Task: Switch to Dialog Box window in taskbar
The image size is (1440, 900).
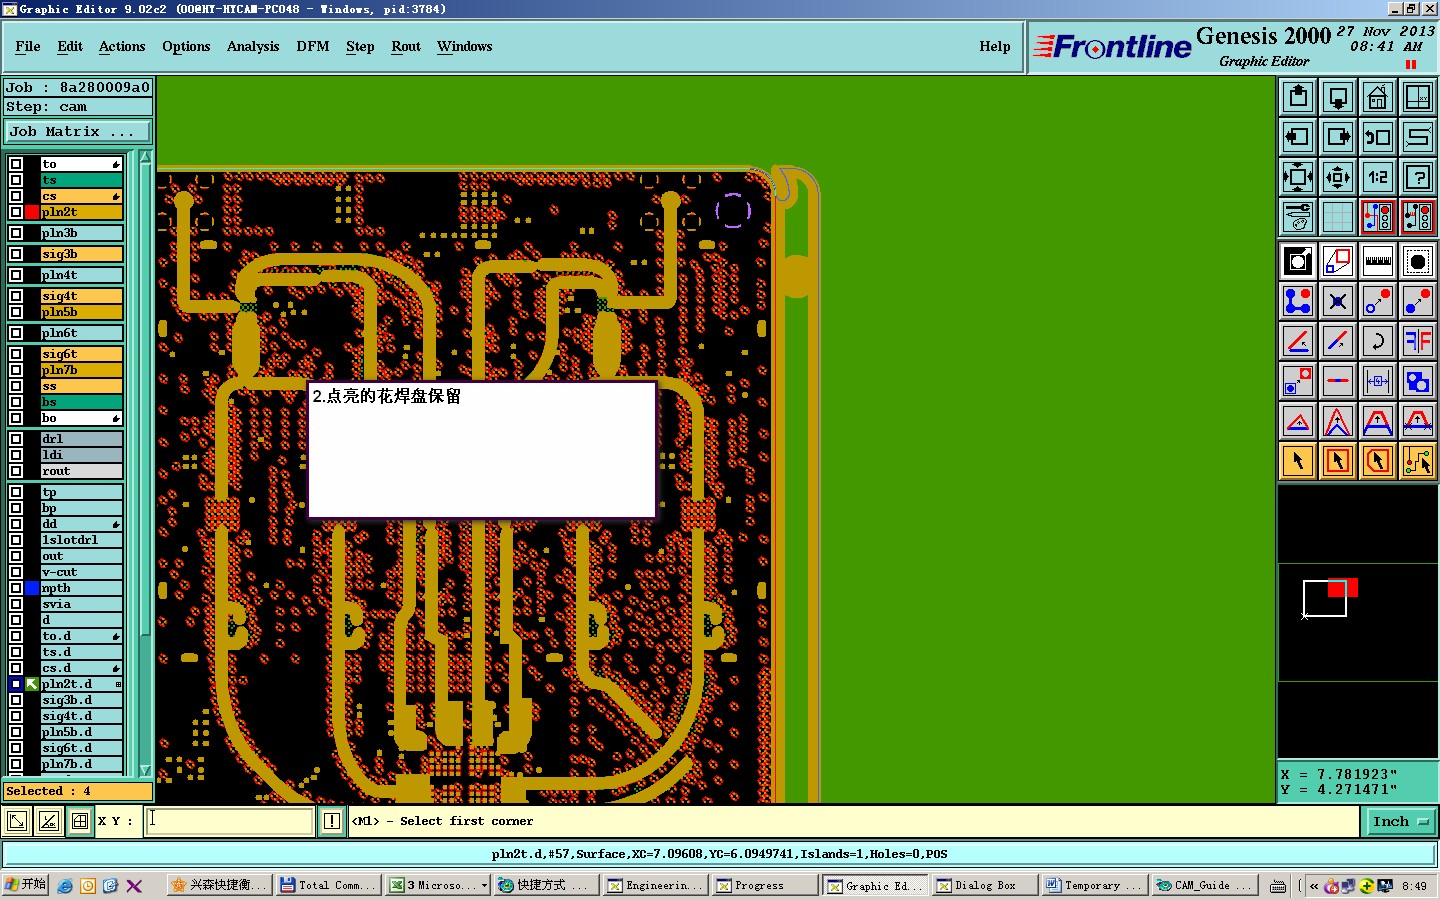Action: 984,885
